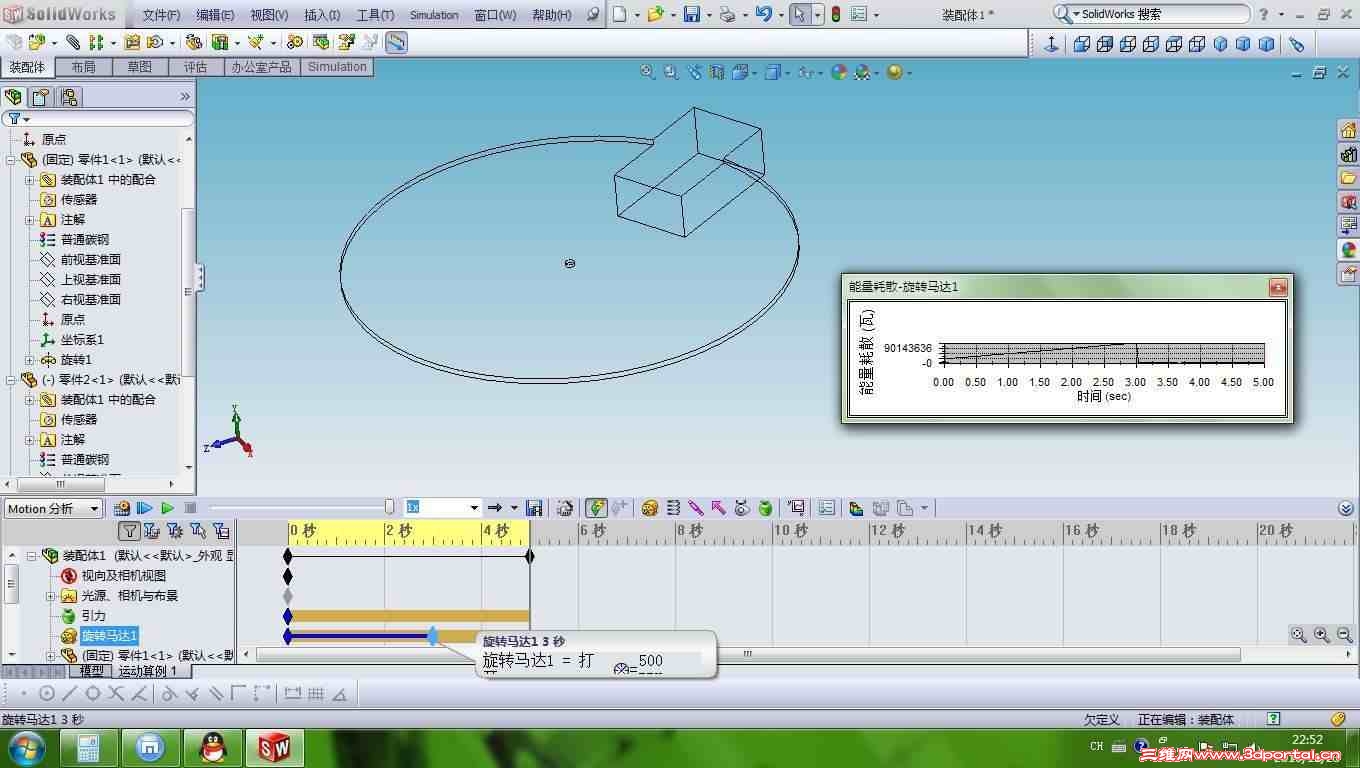Click the Rebuild traffic light icon
Image resolution: width=1360 pixels, height=768 pixels.
(x=836, y=14)
